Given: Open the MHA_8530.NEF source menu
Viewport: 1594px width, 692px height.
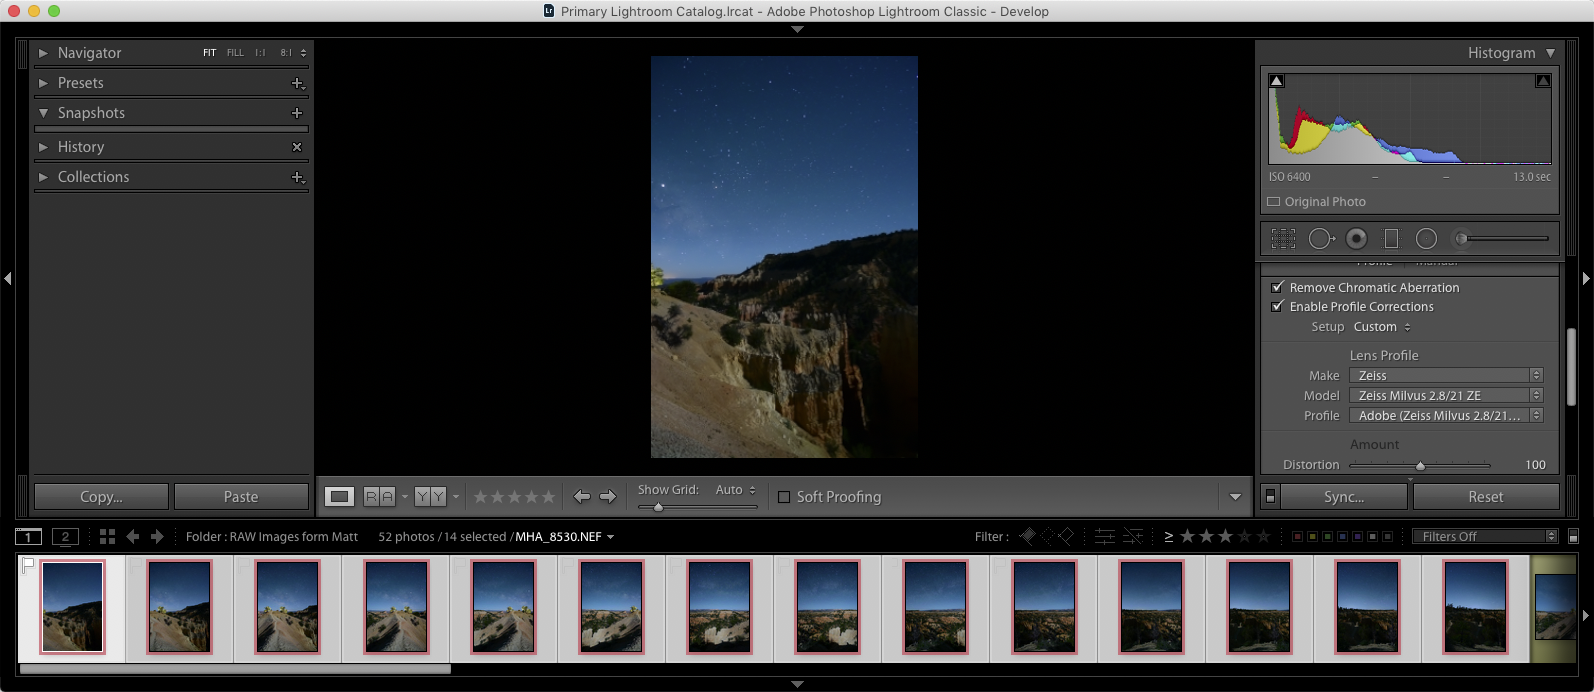Looking at the screenshot, I should click(x=564, y=537).
